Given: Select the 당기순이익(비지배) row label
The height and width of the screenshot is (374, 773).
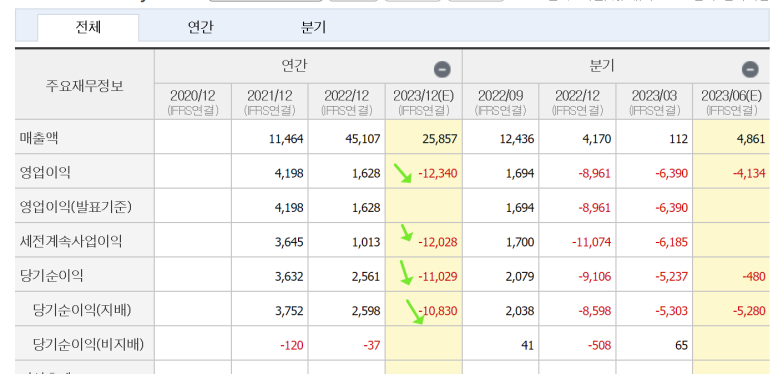Looking at the screenshot, I should click(88, 345).
